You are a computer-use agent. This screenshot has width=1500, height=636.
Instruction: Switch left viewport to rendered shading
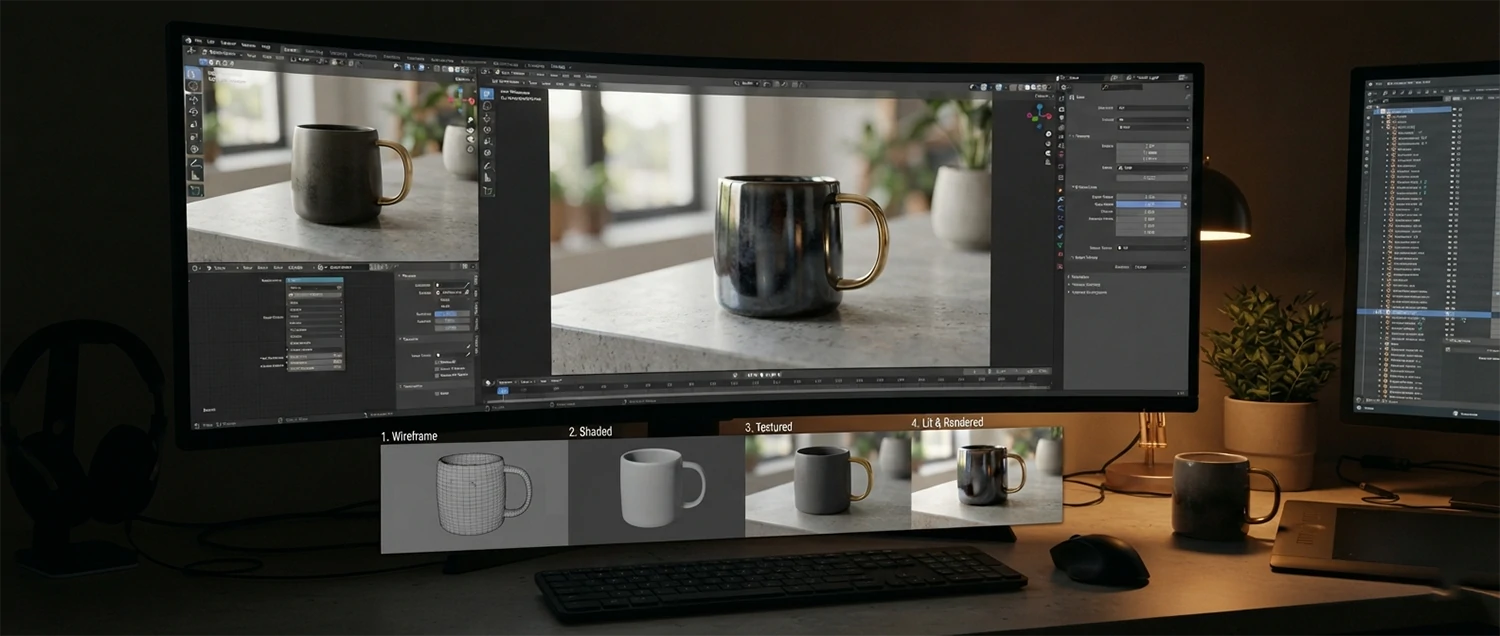pos(465,71)
